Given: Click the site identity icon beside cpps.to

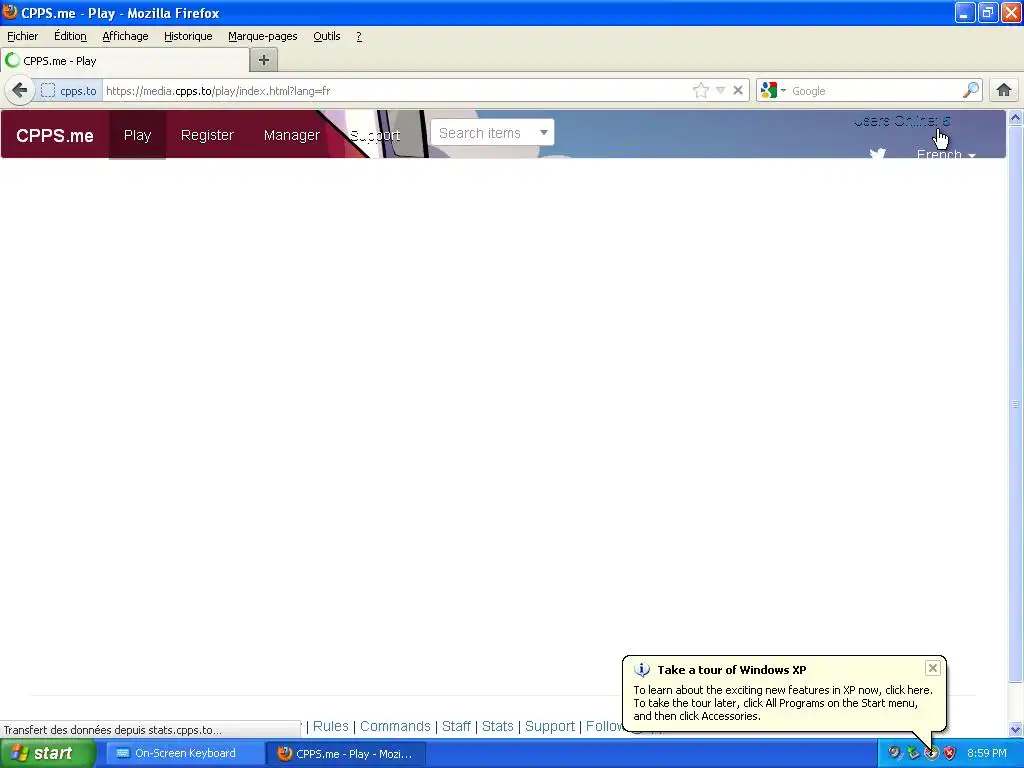Looking at the screenshot, I should (x=48, y=91).
